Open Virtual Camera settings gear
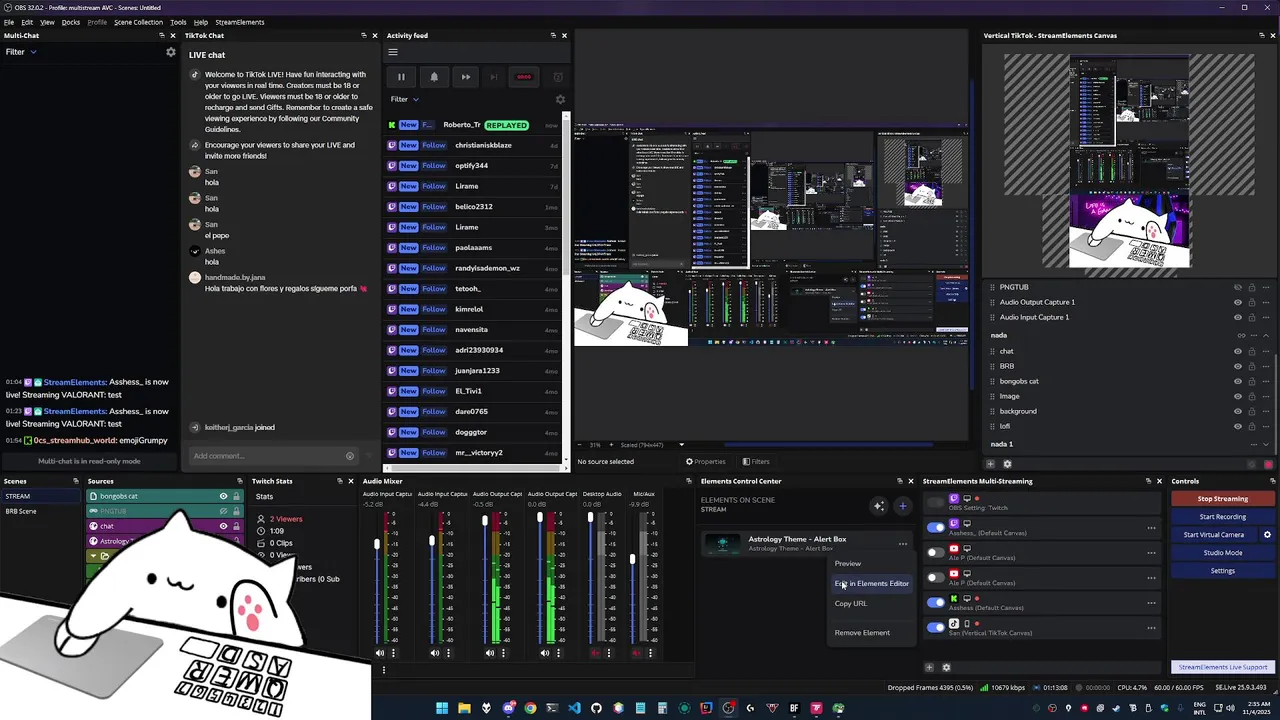This screenshot has width=1280, height=720. pyautogui.click(x=1267, y=535)
